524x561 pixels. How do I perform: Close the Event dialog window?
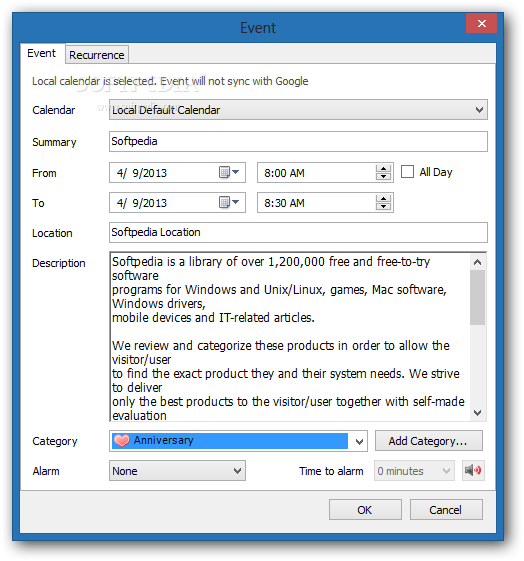[481, 23]
